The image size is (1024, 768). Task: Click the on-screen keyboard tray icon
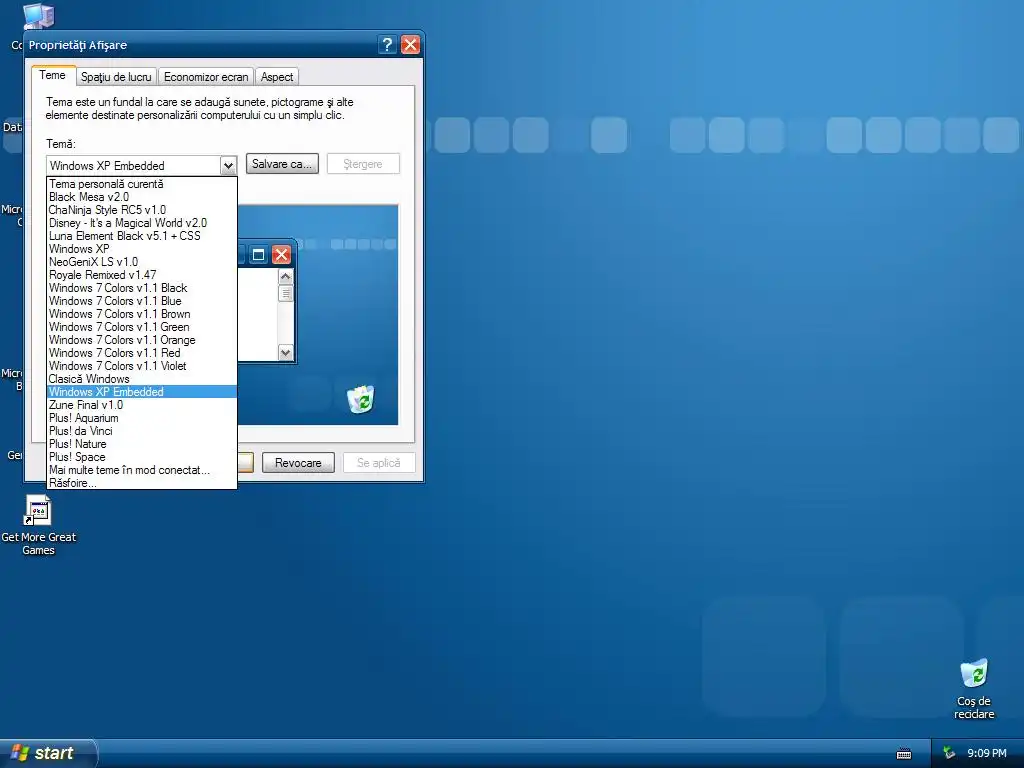coord(904,754)
